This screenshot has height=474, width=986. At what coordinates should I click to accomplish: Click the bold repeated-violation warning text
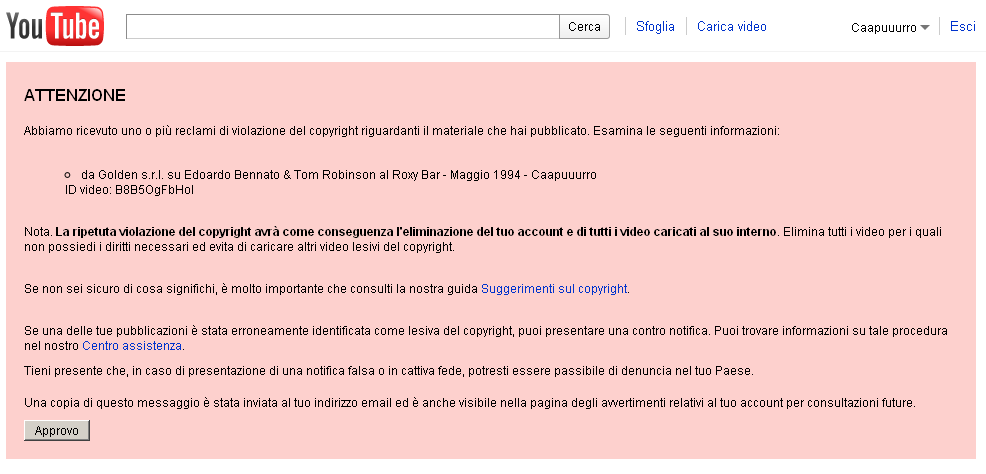(416, 231)
